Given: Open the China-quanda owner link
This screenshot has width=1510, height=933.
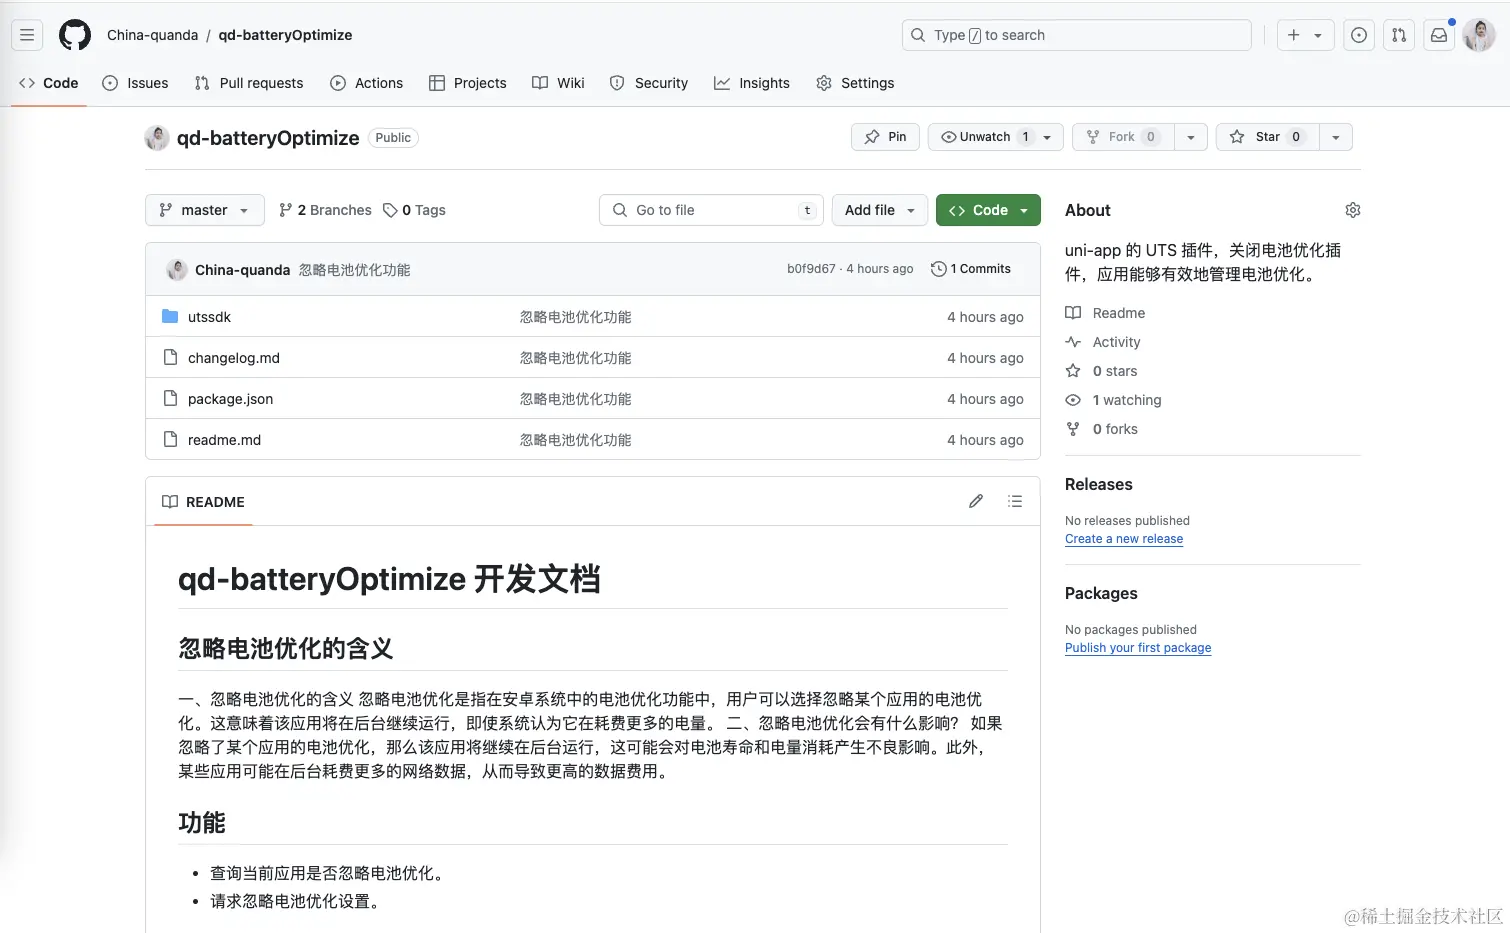Looking at the screenshot, I should coord(153,35).
